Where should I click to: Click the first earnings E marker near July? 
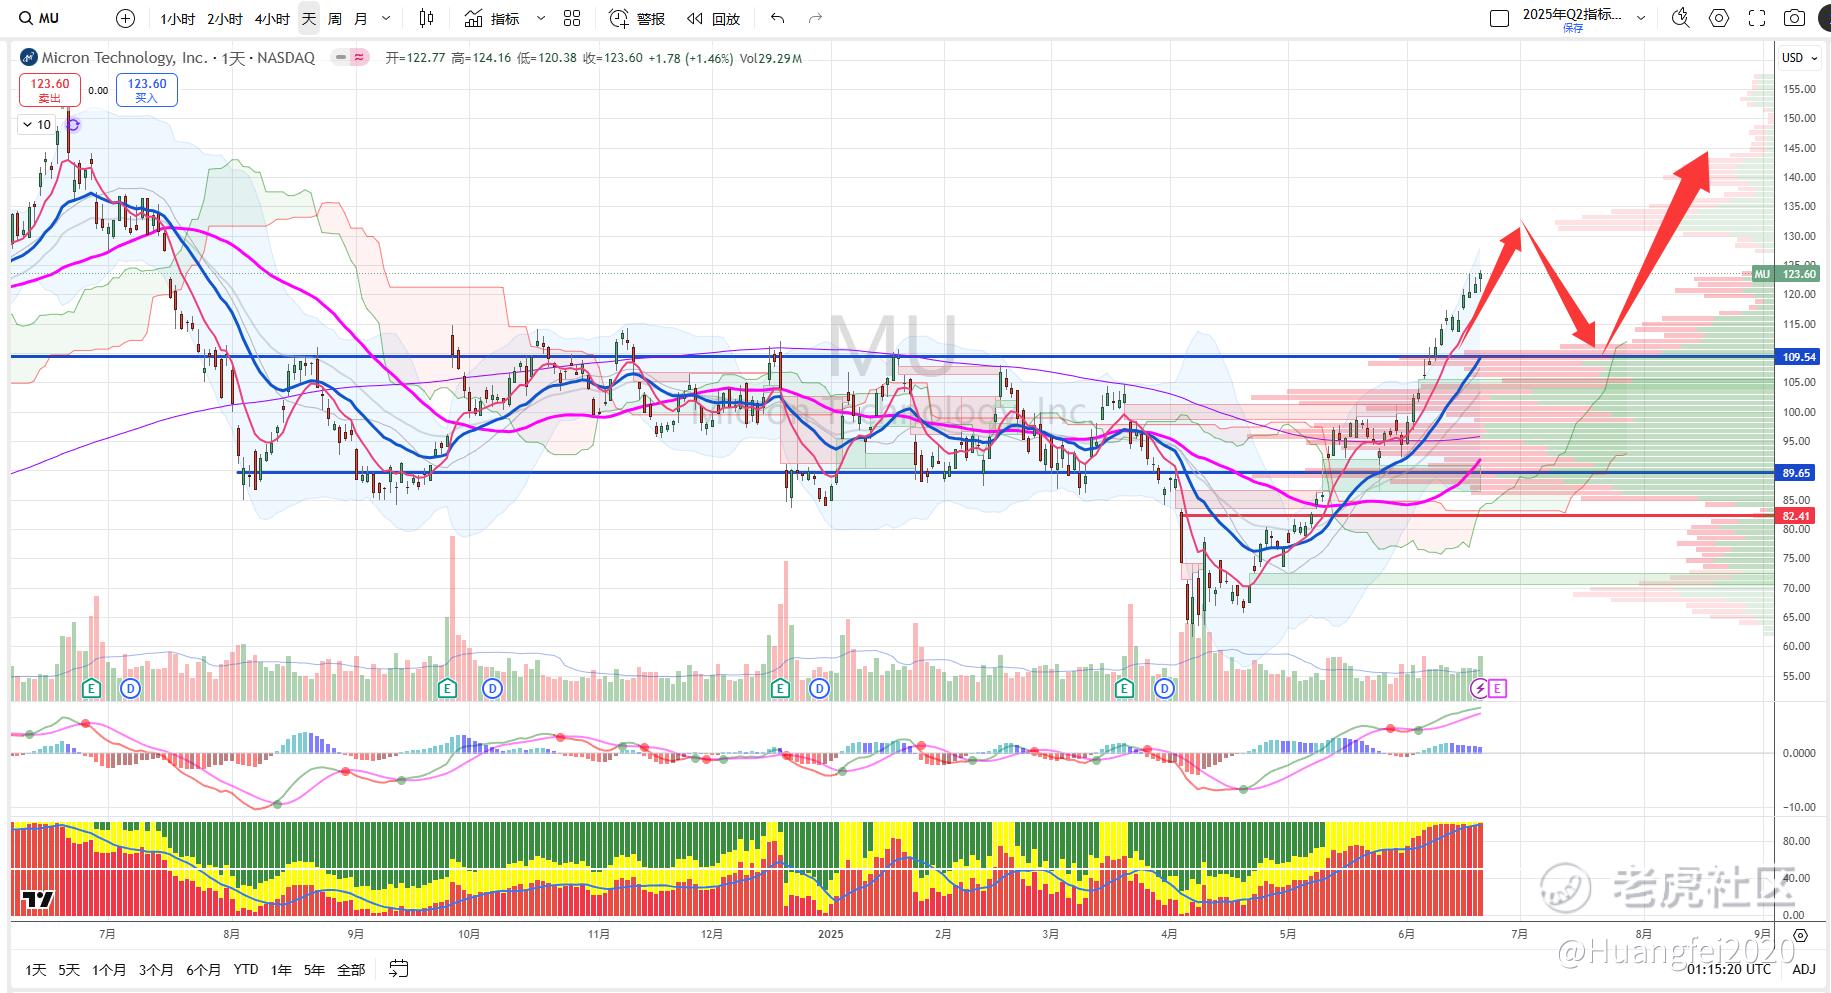coord(92,688)
